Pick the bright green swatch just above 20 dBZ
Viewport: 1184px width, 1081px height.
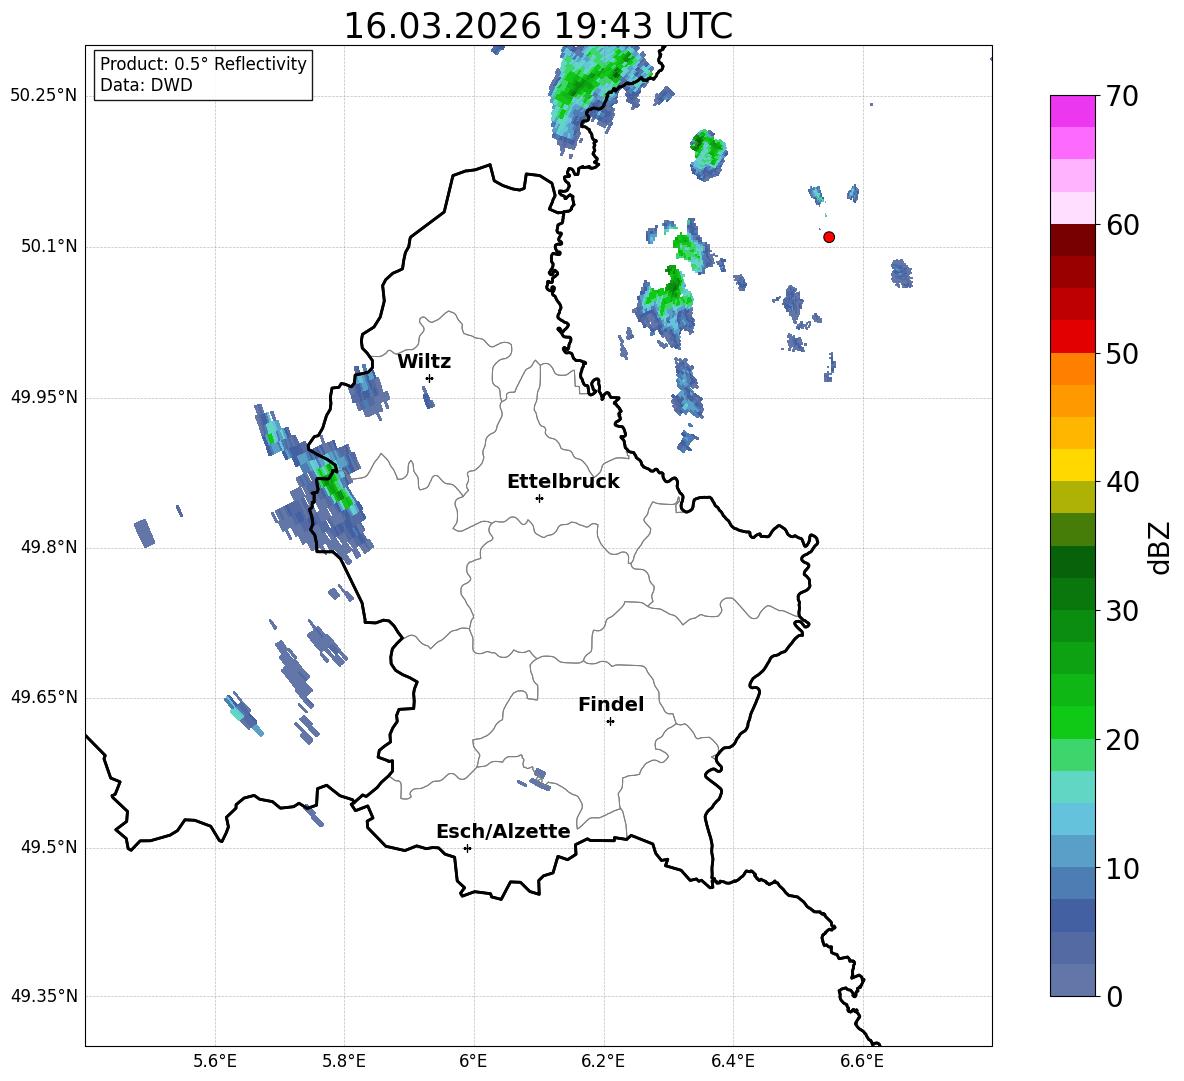(x=1072, y=723)
